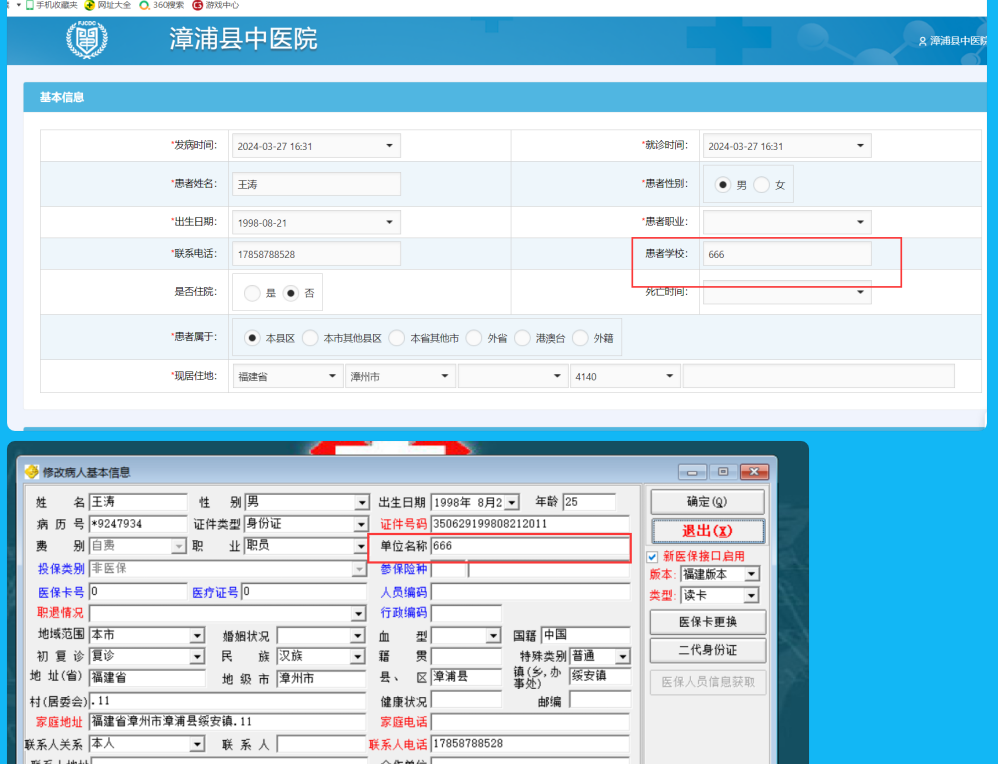The image size is (998, 764).
Task: Click the 漳浦县中医院 user account icon
Action: coord(922,41)
